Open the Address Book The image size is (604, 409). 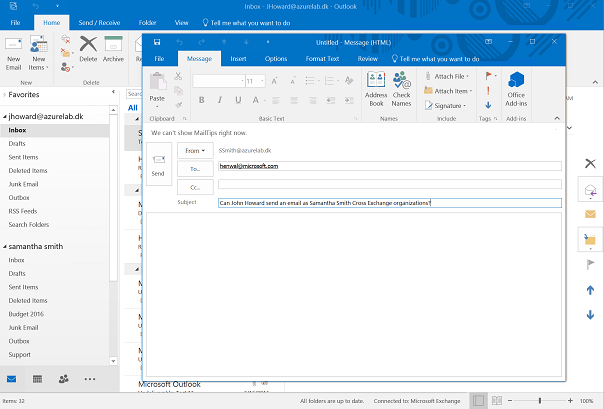(376, 89)
